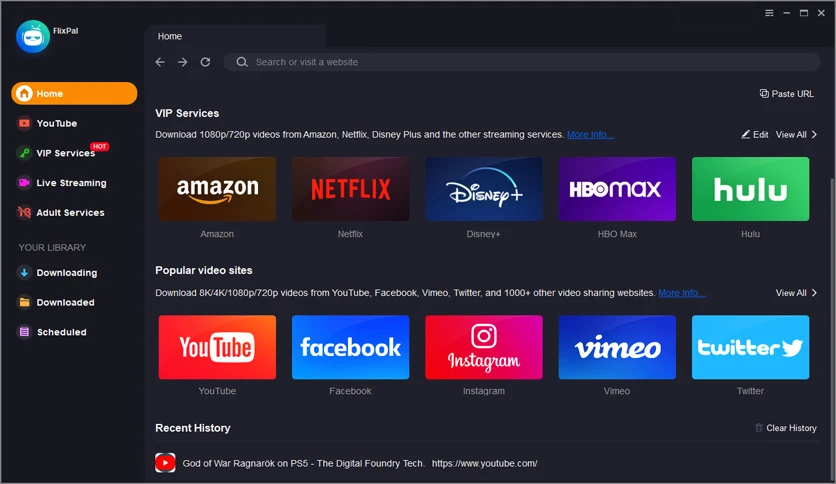Click YouTube icon in Recent History row
Screen dimensions: 836x484
(165, 463)
